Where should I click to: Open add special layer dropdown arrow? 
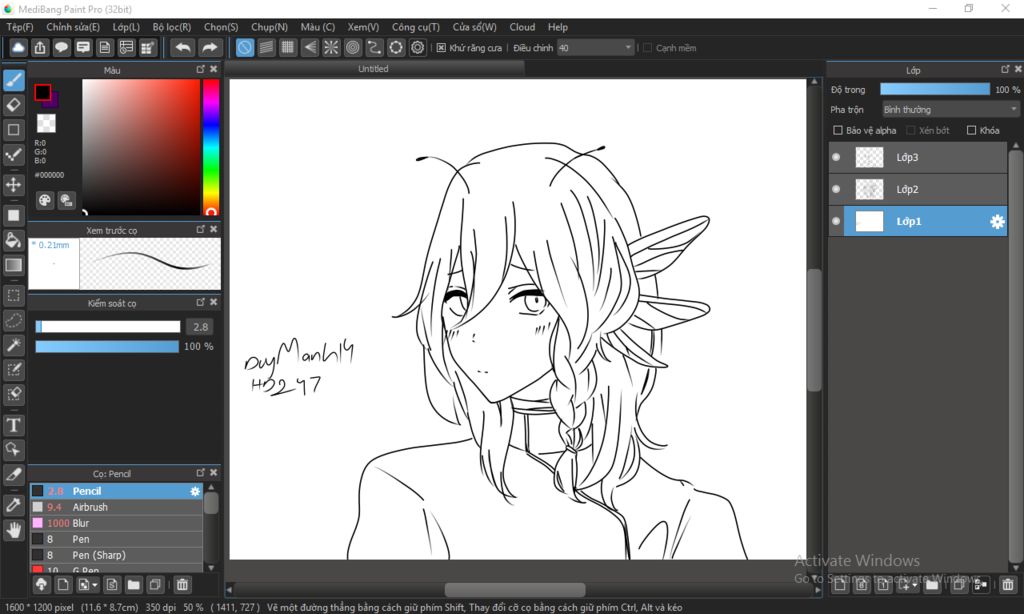coord(914,585)
